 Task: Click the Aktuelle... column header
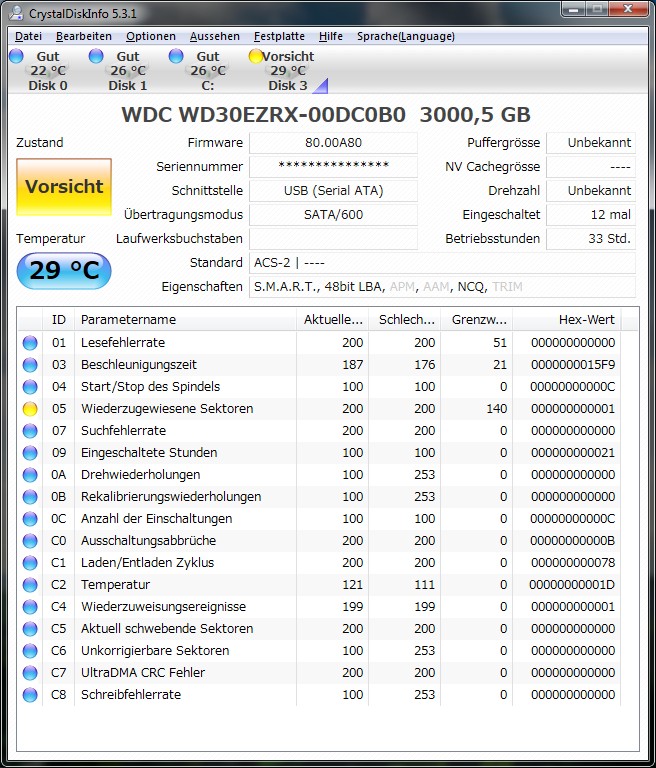tap(332, 320)
